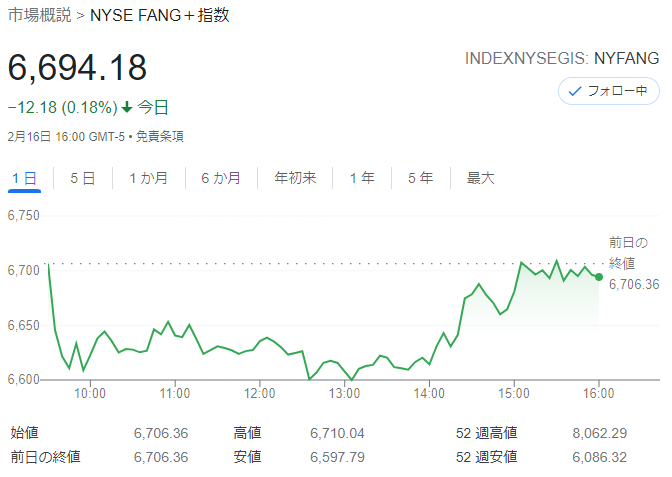Click the 6,750 price axis label
The height and width of the screenshot is (477, 672).
pos(24,215)
